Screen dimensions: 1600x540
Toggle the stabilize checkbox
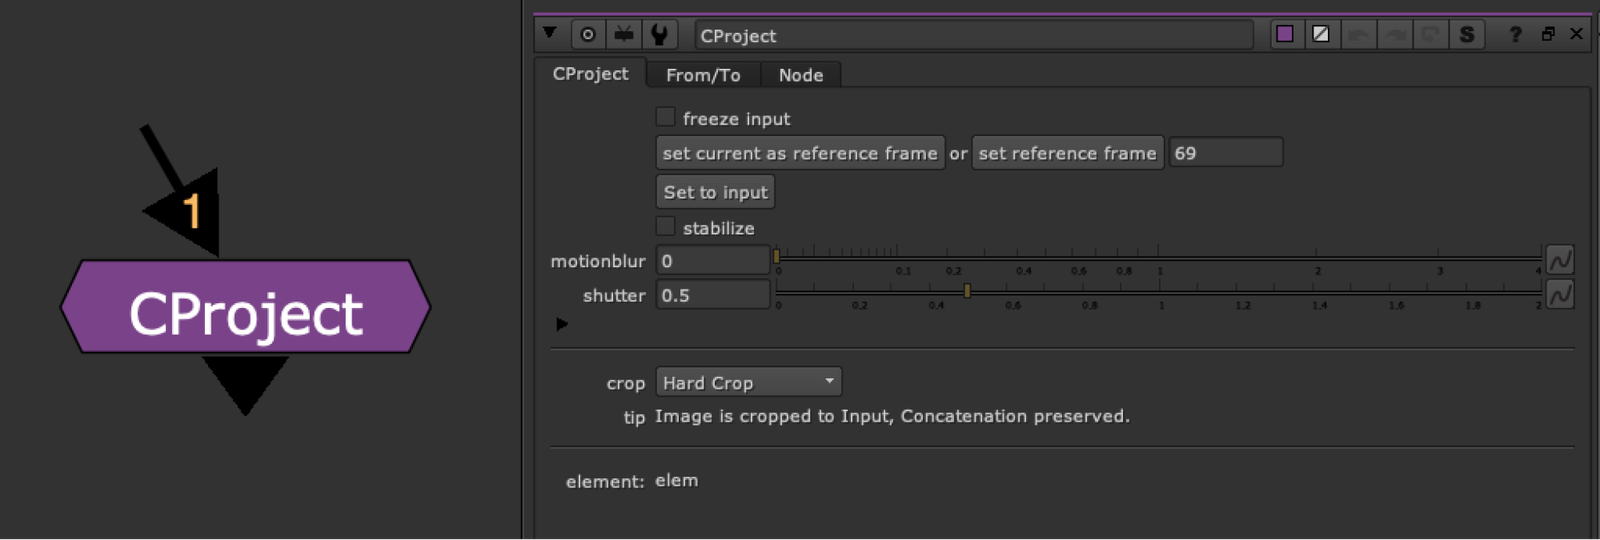pyautogui.click(x=666, y=227)
